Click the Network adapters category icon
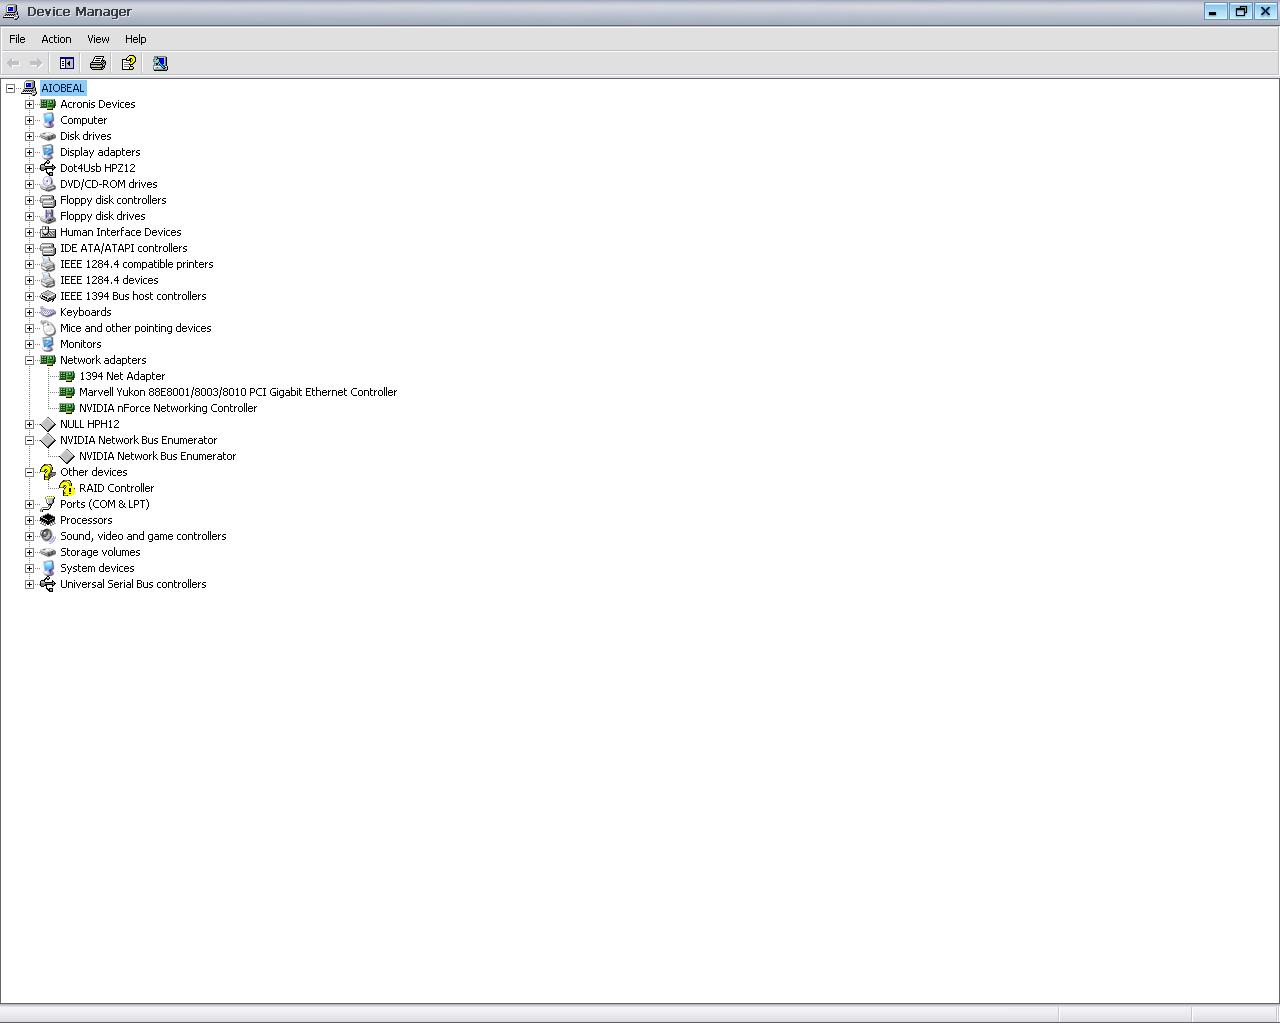The height and width of the screenshot is (1024, 1280). (x=48, y=360)
